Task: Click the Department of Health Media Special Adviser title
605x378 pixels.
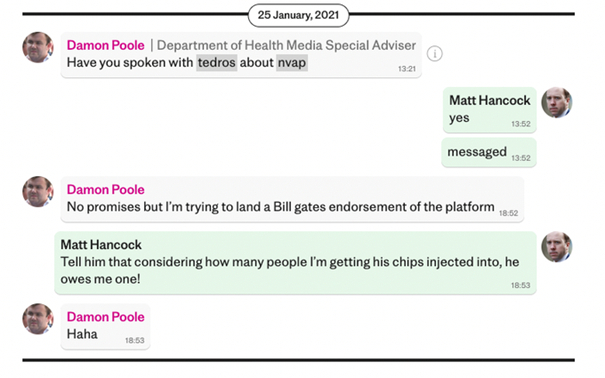Action: coord(286,45)
